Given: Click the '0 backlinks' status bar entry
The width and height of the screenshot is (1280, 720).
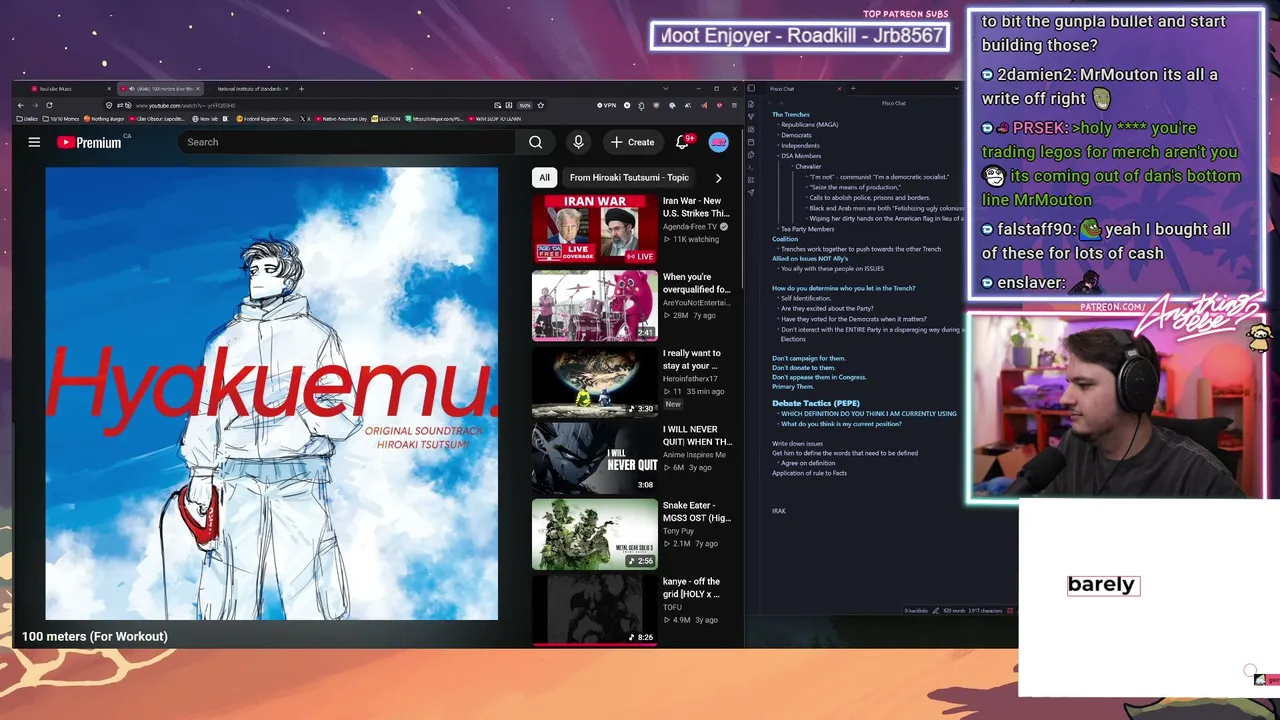Looking at the screenshot, I should coord(916,610).
